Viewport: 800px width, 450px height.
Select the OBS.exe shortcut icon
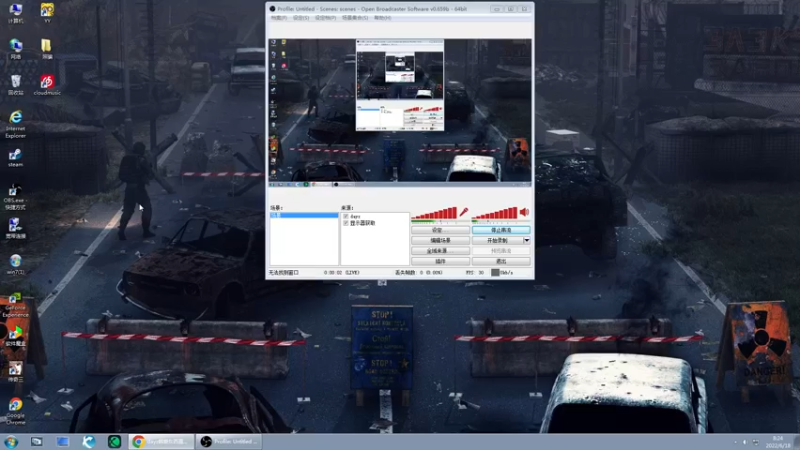15,197
